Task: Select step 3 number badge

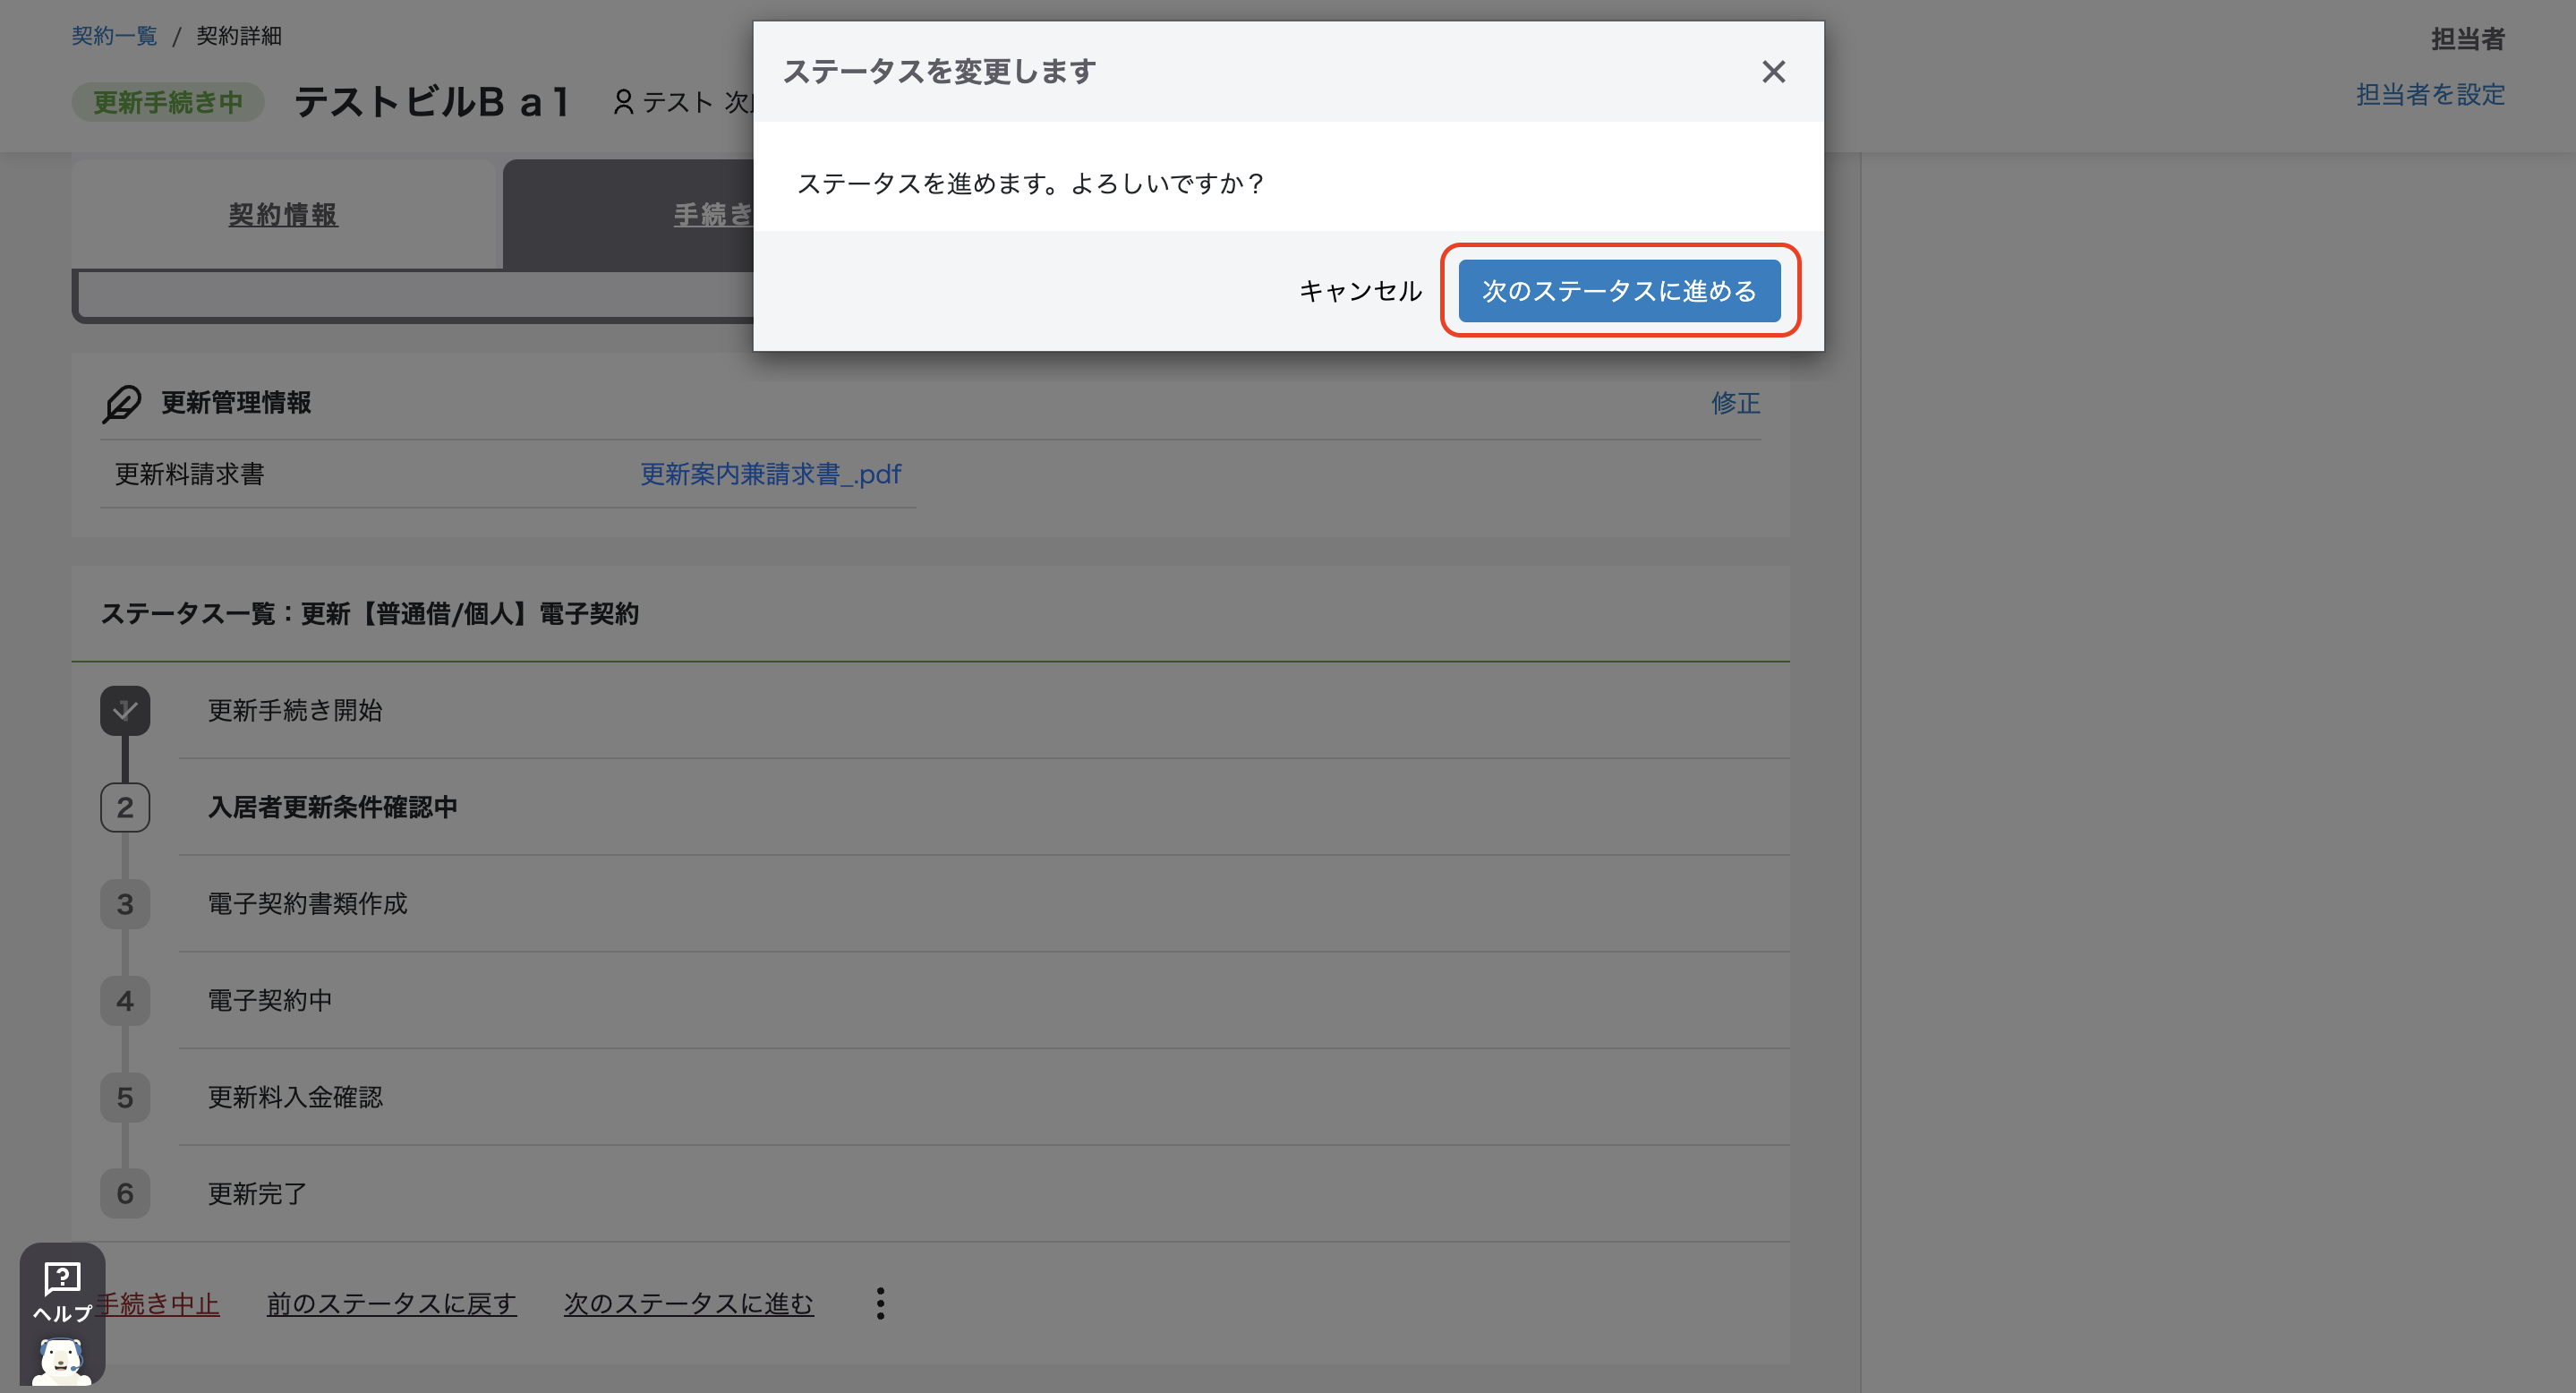Action: click(125, 904)
